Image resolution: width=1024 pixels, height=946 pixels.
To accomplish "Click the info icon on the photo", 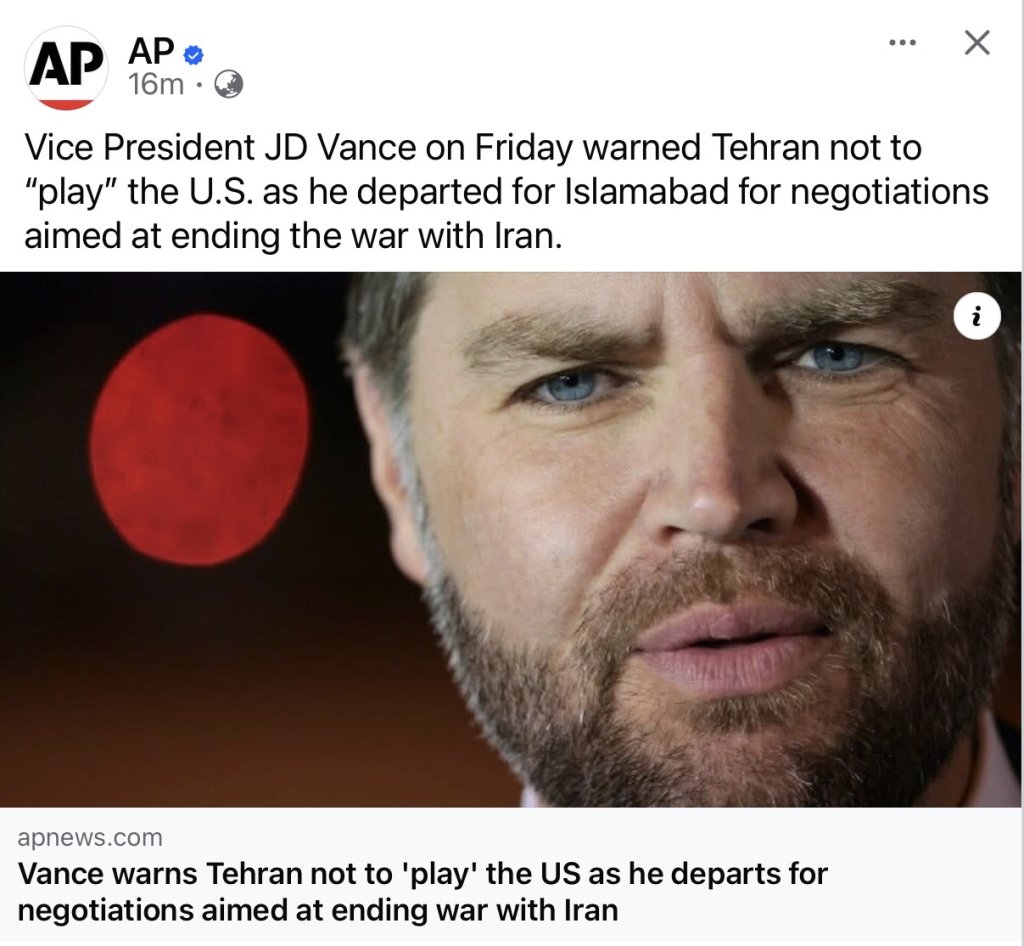I will click(x=976, y=317).
